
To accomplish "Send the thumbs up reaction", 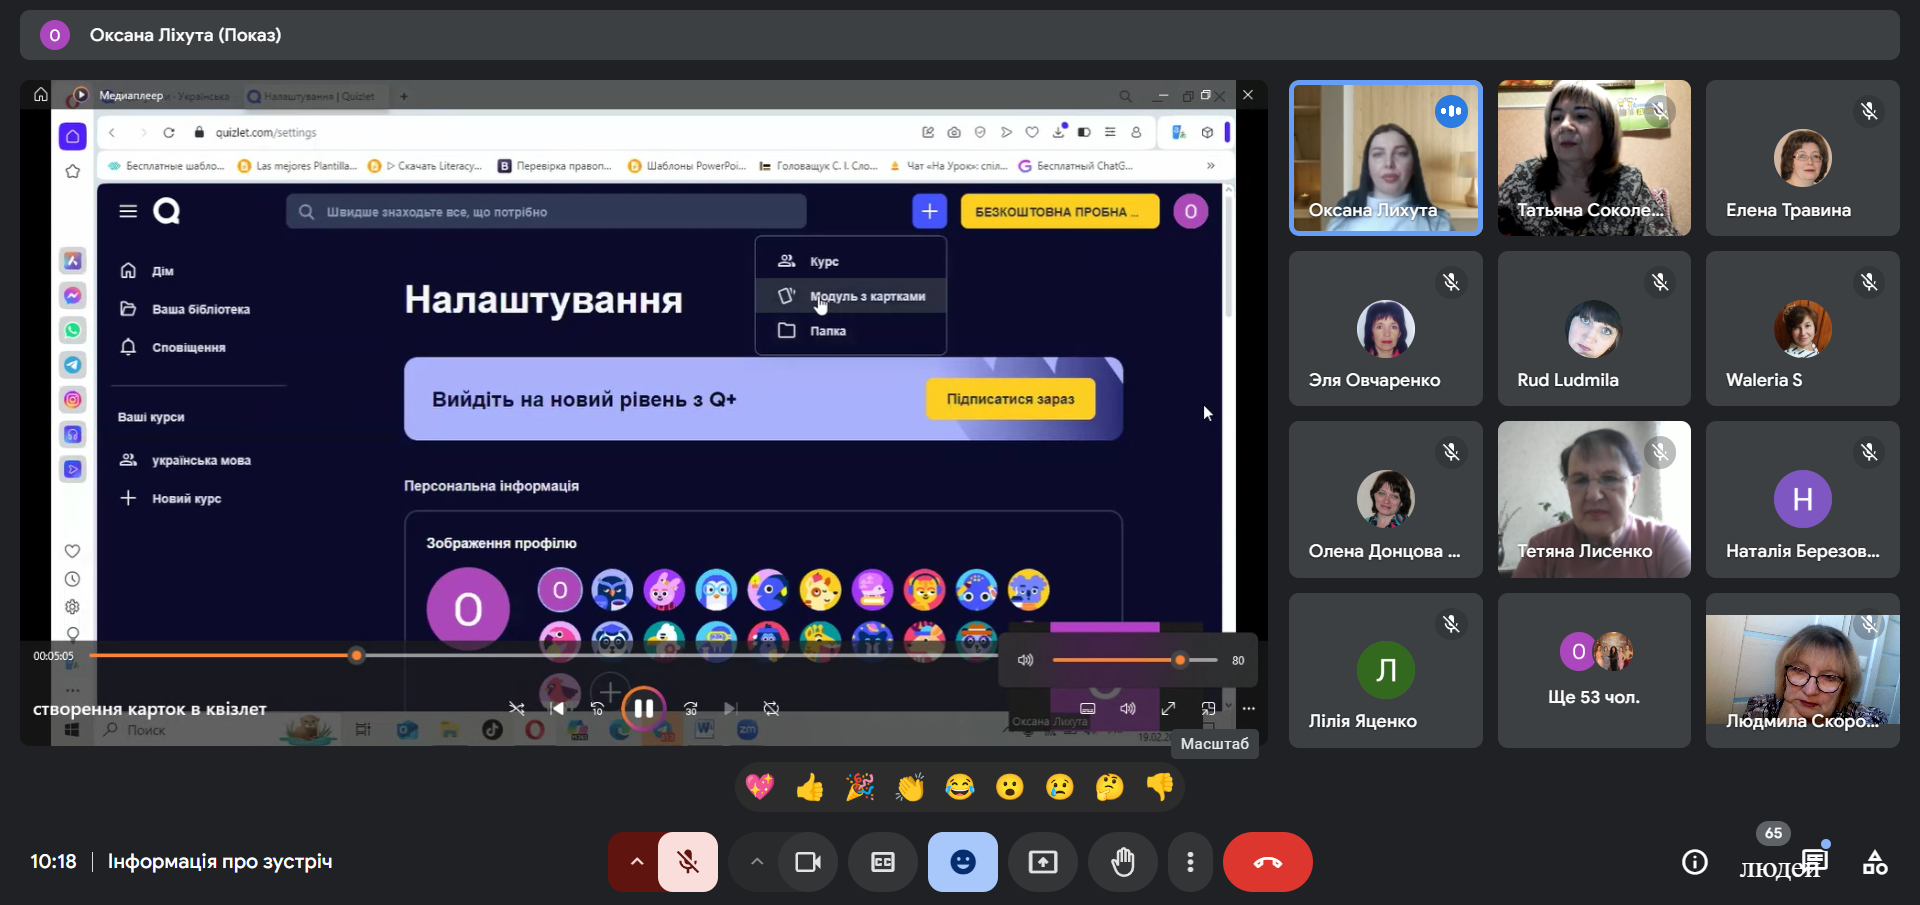I will coord(810,788).
